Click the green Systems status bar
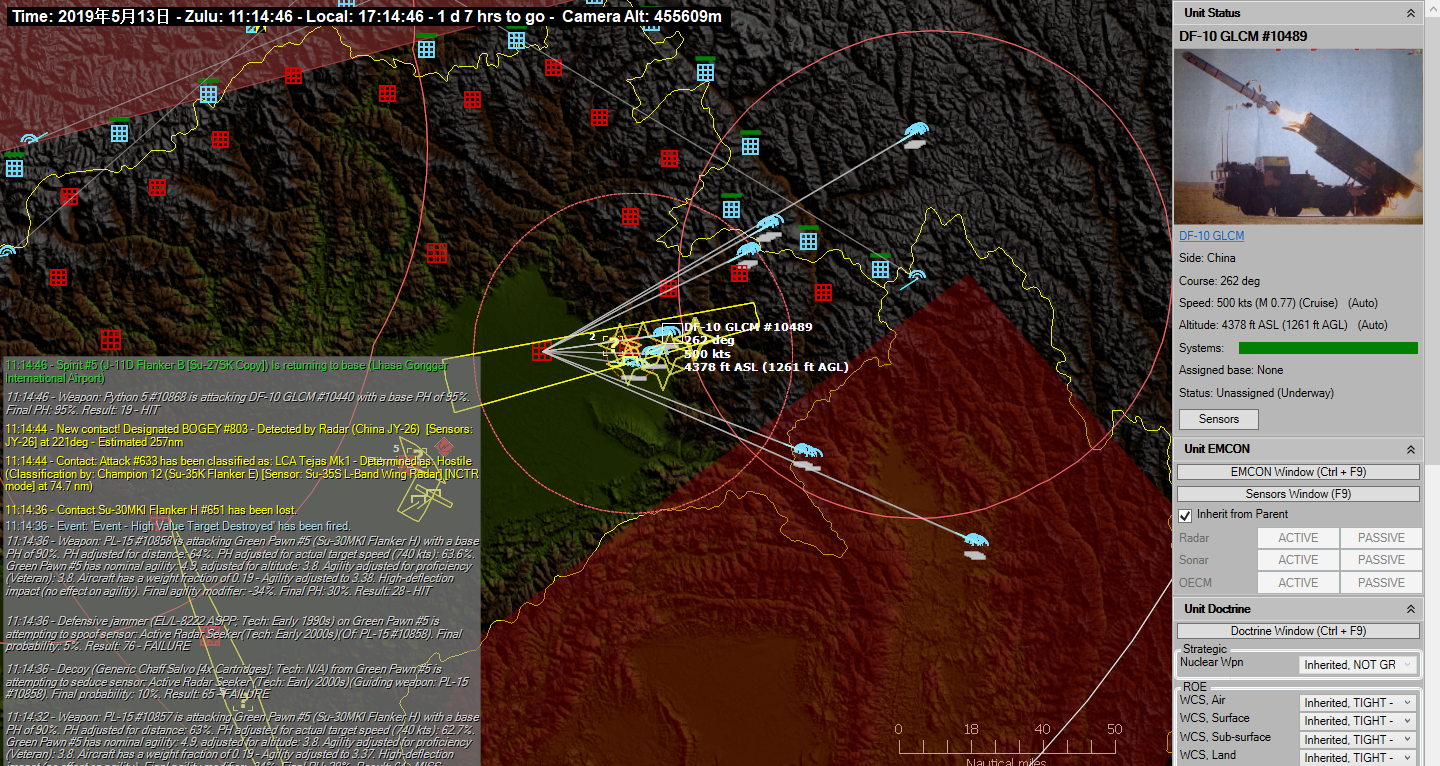This screenshot has width=1440, height=766. 1328,348
